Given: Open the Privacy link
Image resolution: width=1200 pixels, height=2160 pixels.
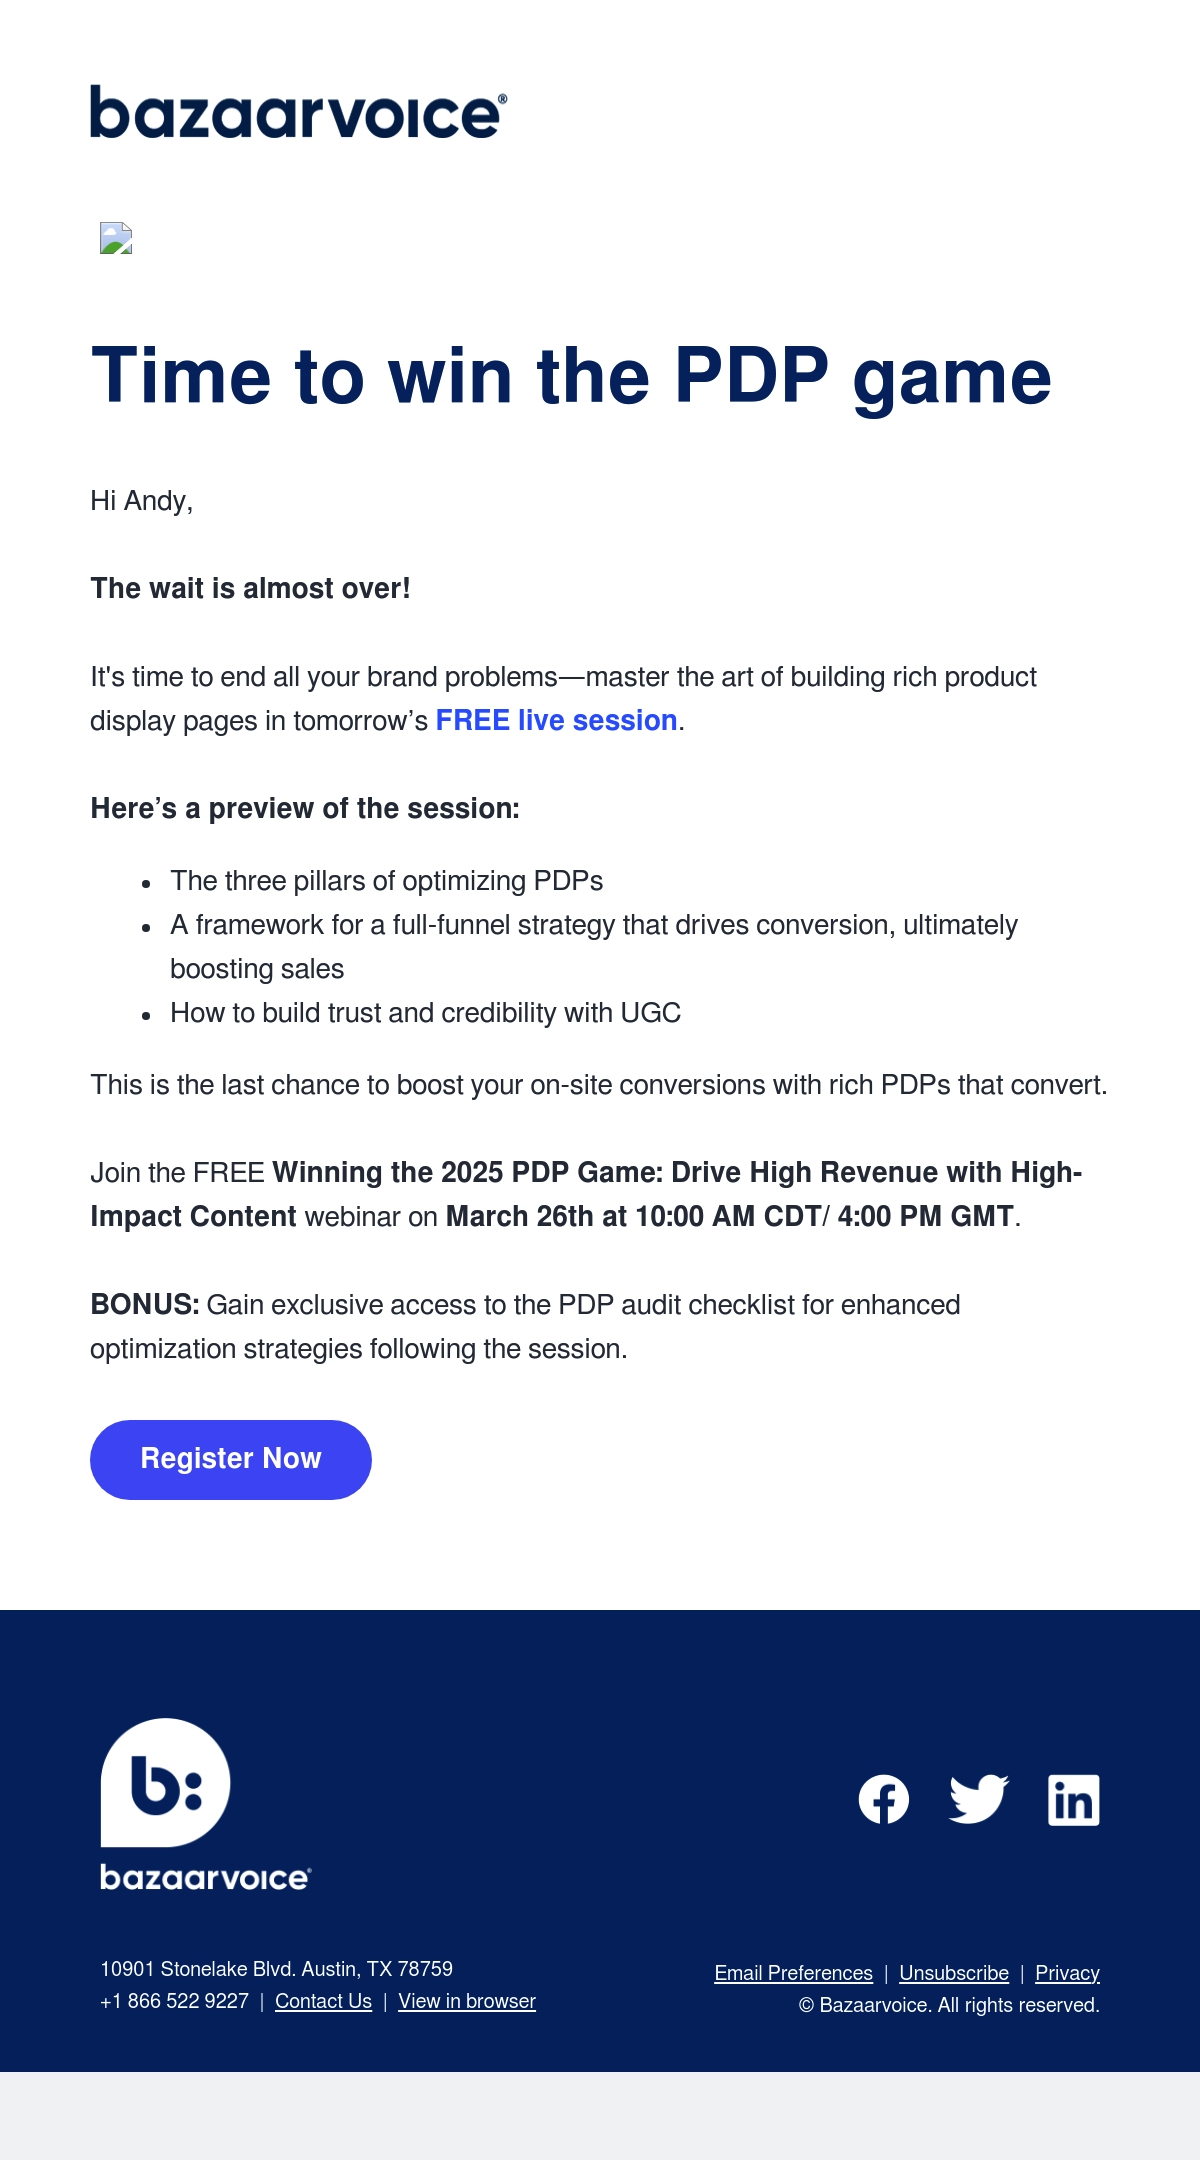Looking at the screenshot, I should [1067, 1973].
